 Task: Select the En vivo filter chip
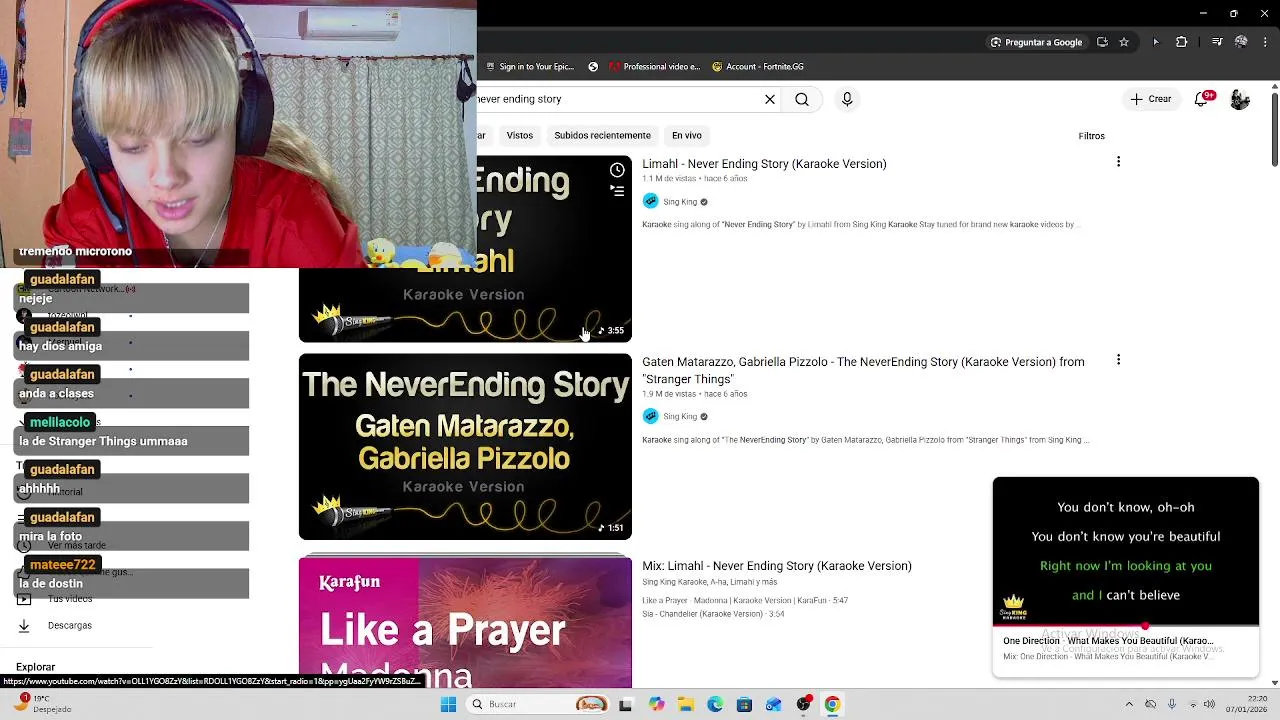click(686, 135)
